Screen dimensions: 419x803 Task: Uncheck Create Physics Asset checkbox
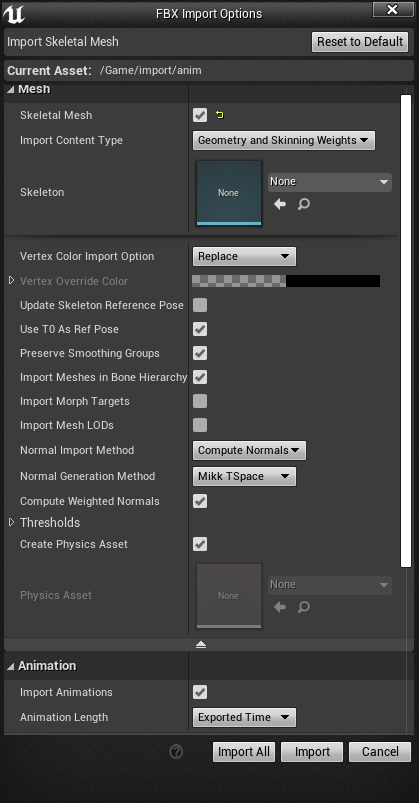point(200,544)
